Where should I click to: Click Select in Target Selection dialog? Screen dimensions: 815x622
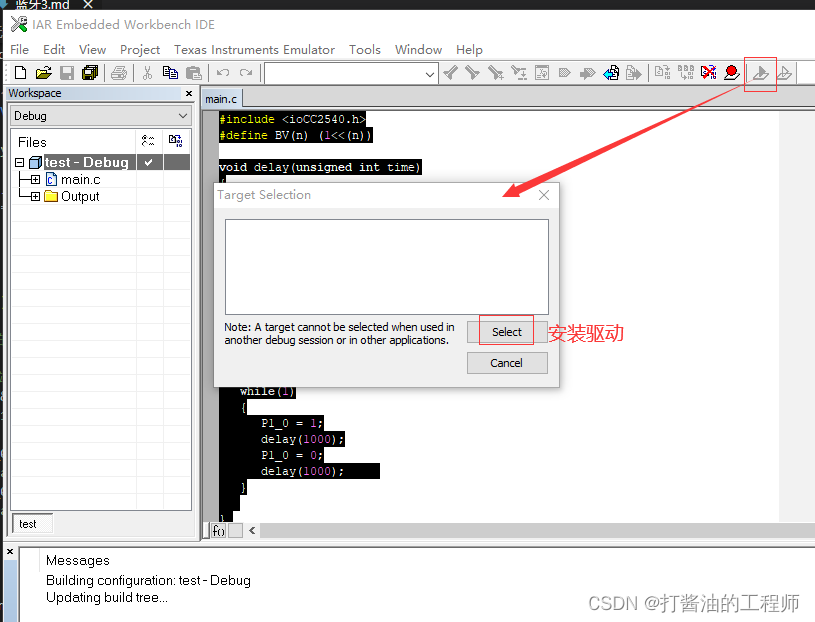(507, 332)
